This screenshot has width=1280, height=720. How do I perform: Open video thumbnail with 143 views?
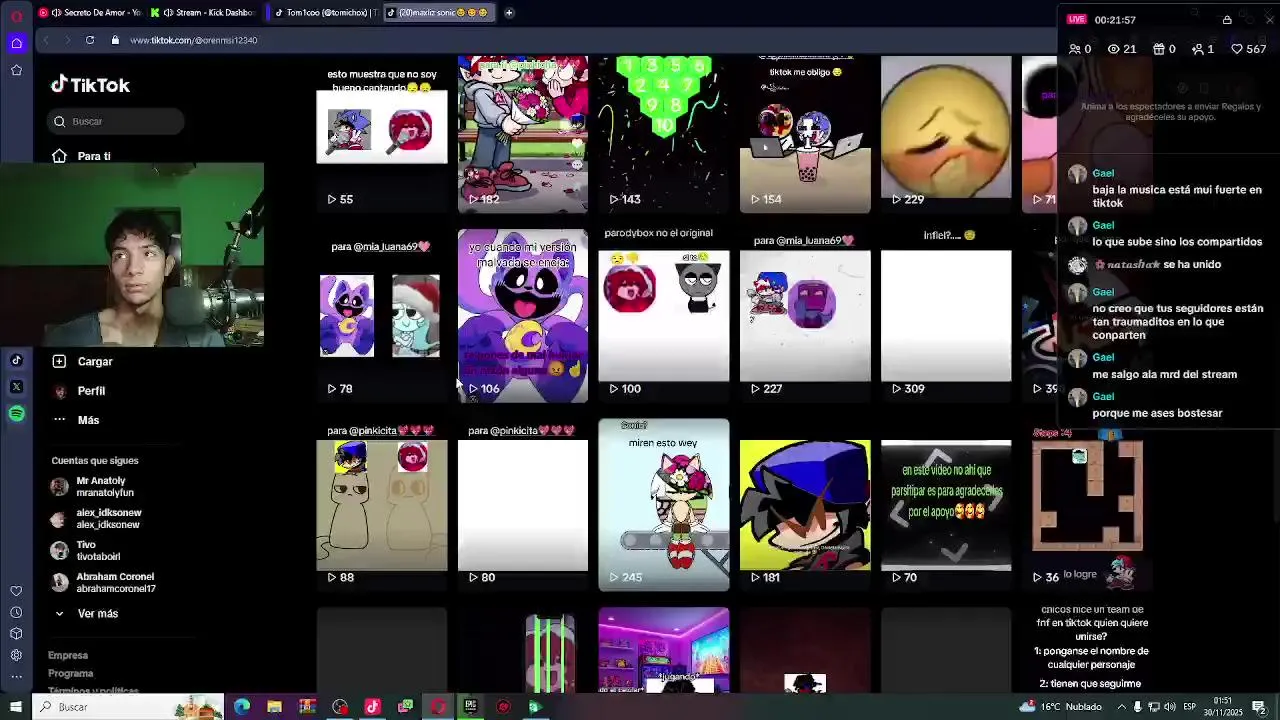pyautogui.click(x=664, y=134)
